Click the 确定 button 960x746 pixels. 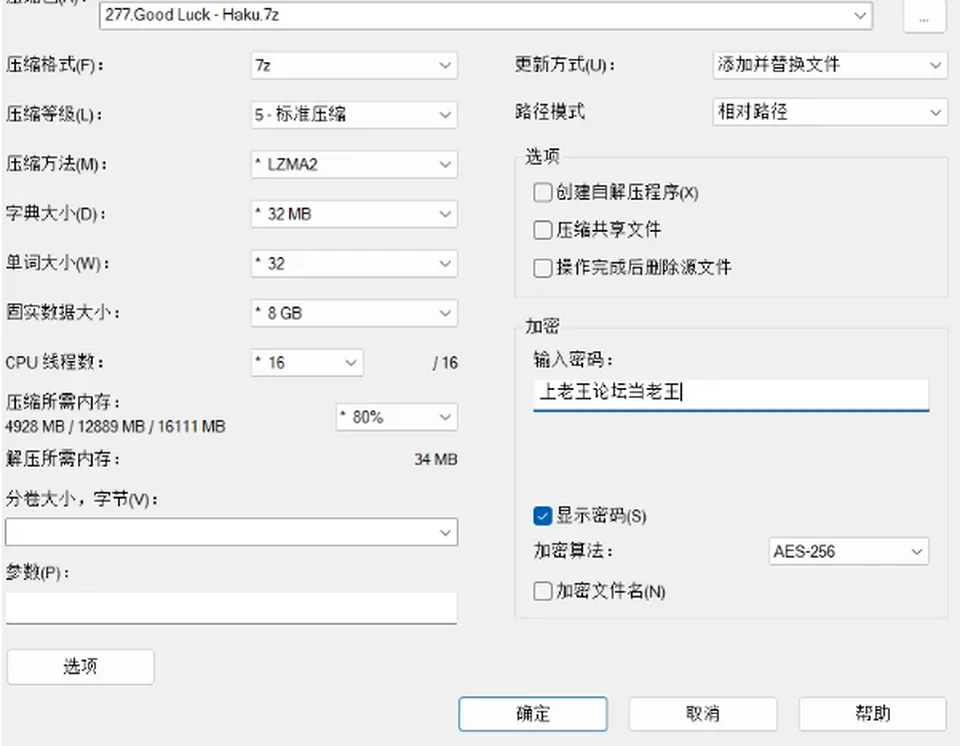click(533, 714)
